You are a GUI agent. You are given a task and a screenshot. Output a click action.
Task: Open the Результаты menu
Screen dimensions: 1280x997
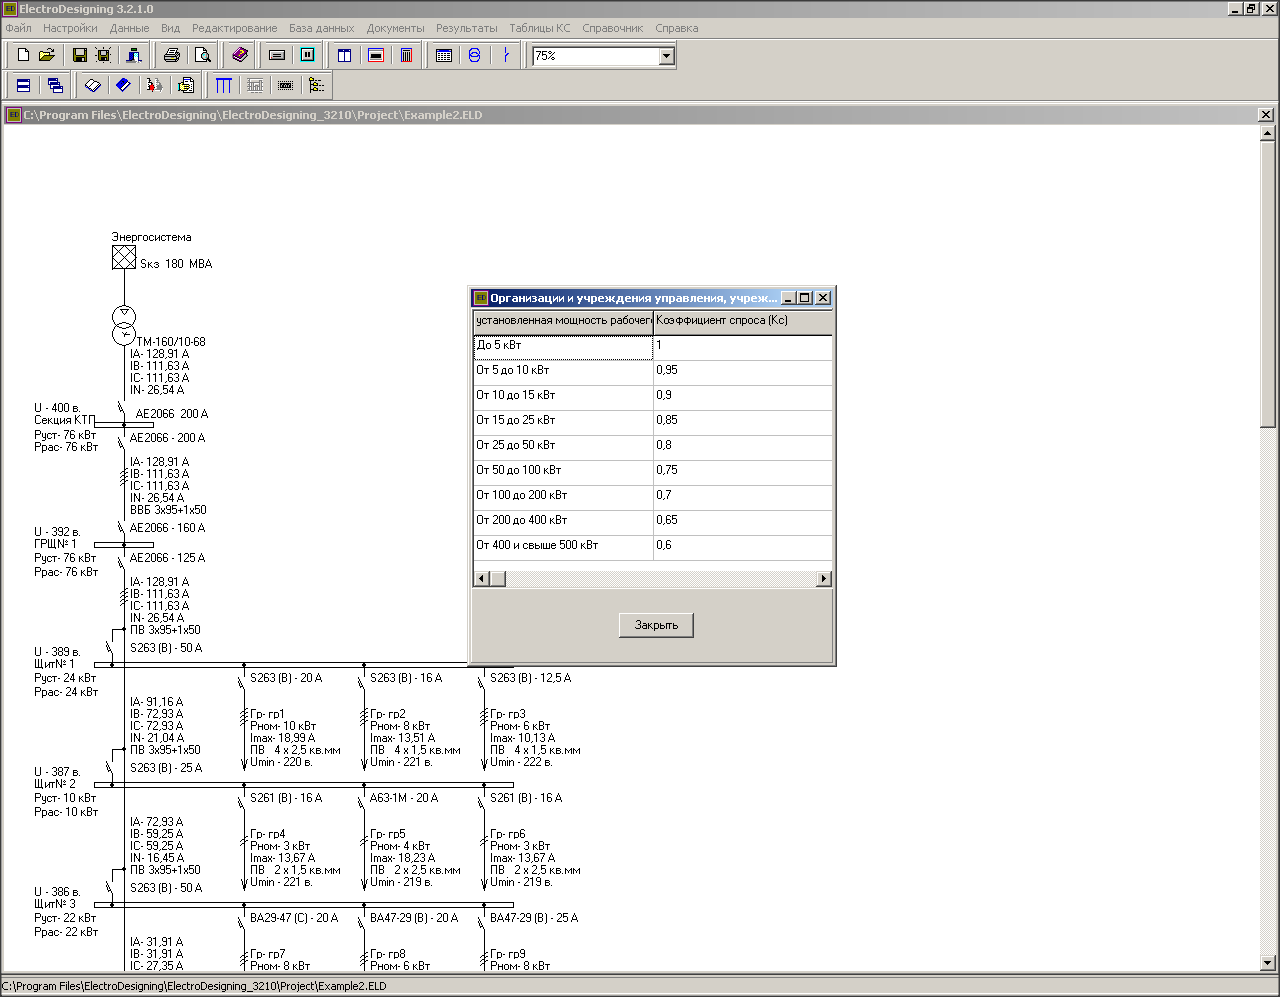pos(466,28)
